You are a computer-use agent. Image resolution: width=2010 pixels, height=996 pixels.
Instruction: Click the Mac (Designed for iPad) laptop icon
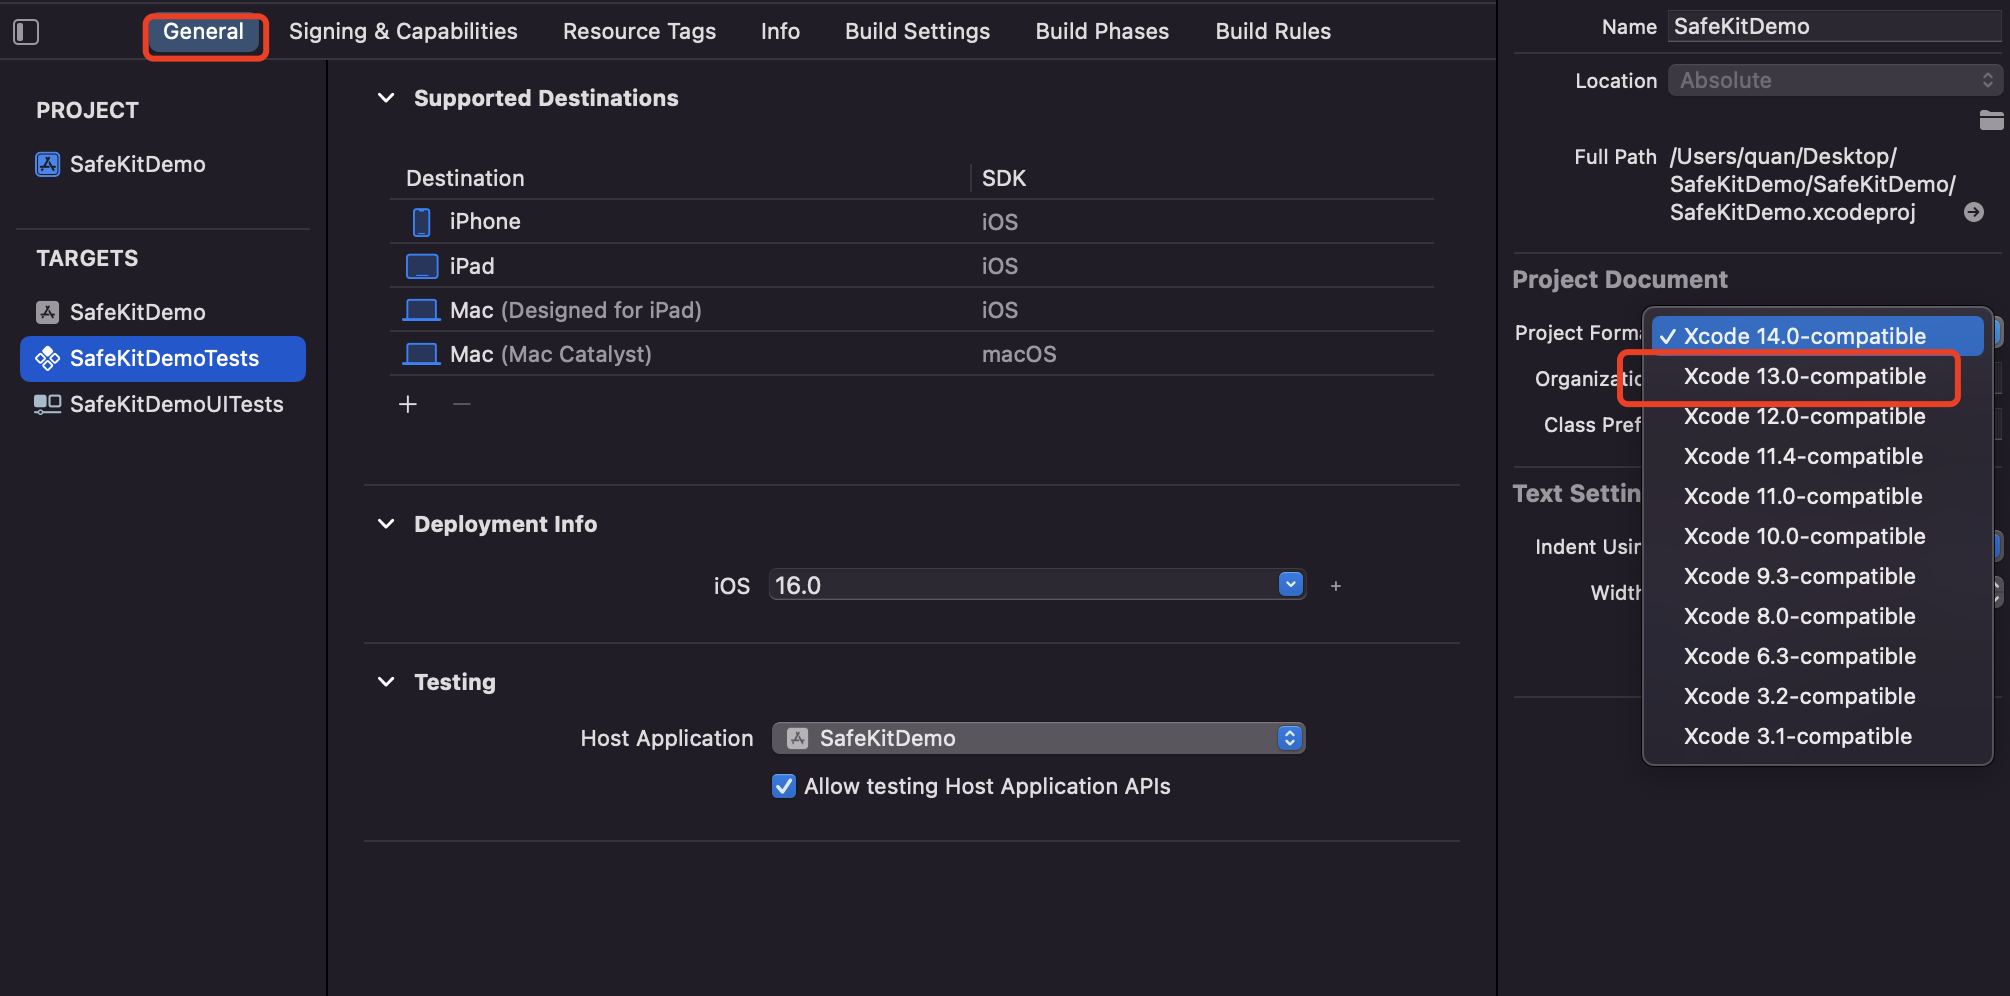[421, 310]
